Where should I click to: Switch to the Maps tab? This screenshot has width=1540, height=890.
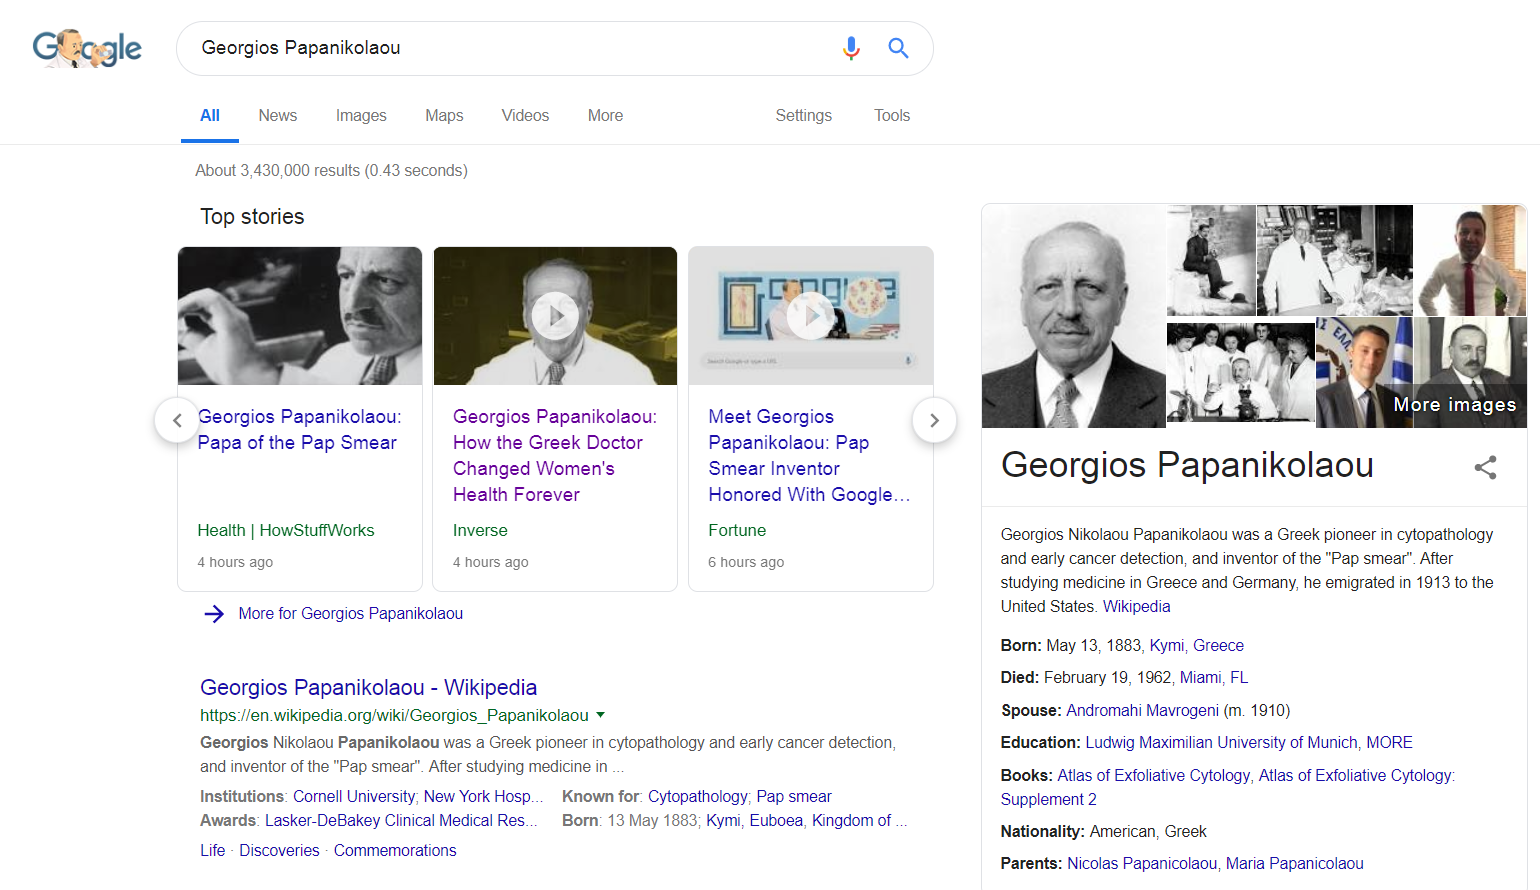click(444, 116)
